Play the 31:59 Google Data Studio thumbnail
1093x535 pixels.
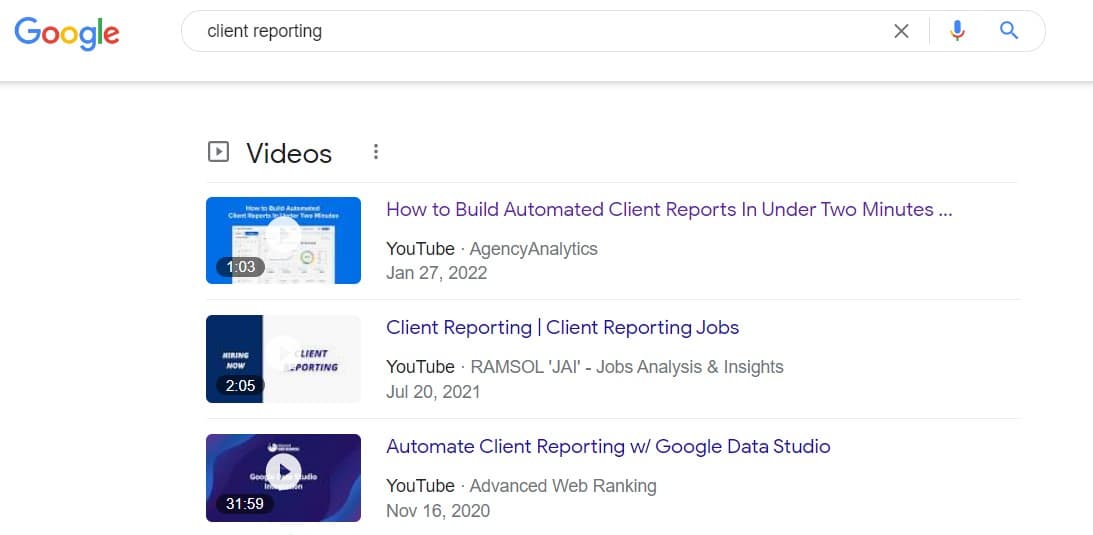click(284, 478)
